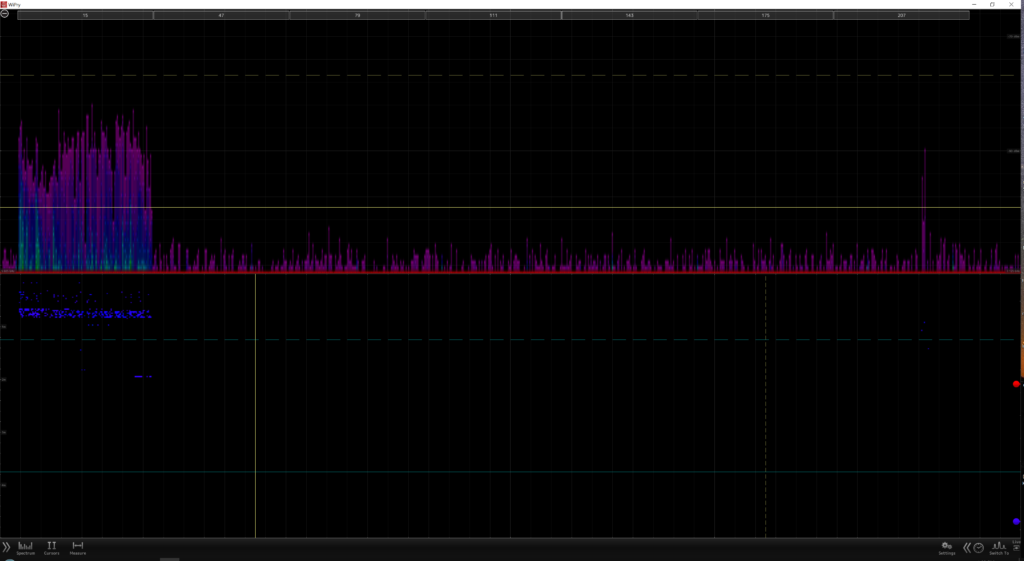Click the red marker dot on right edge
This screenshot has height=561, width=1024.
coord(1016,384)
